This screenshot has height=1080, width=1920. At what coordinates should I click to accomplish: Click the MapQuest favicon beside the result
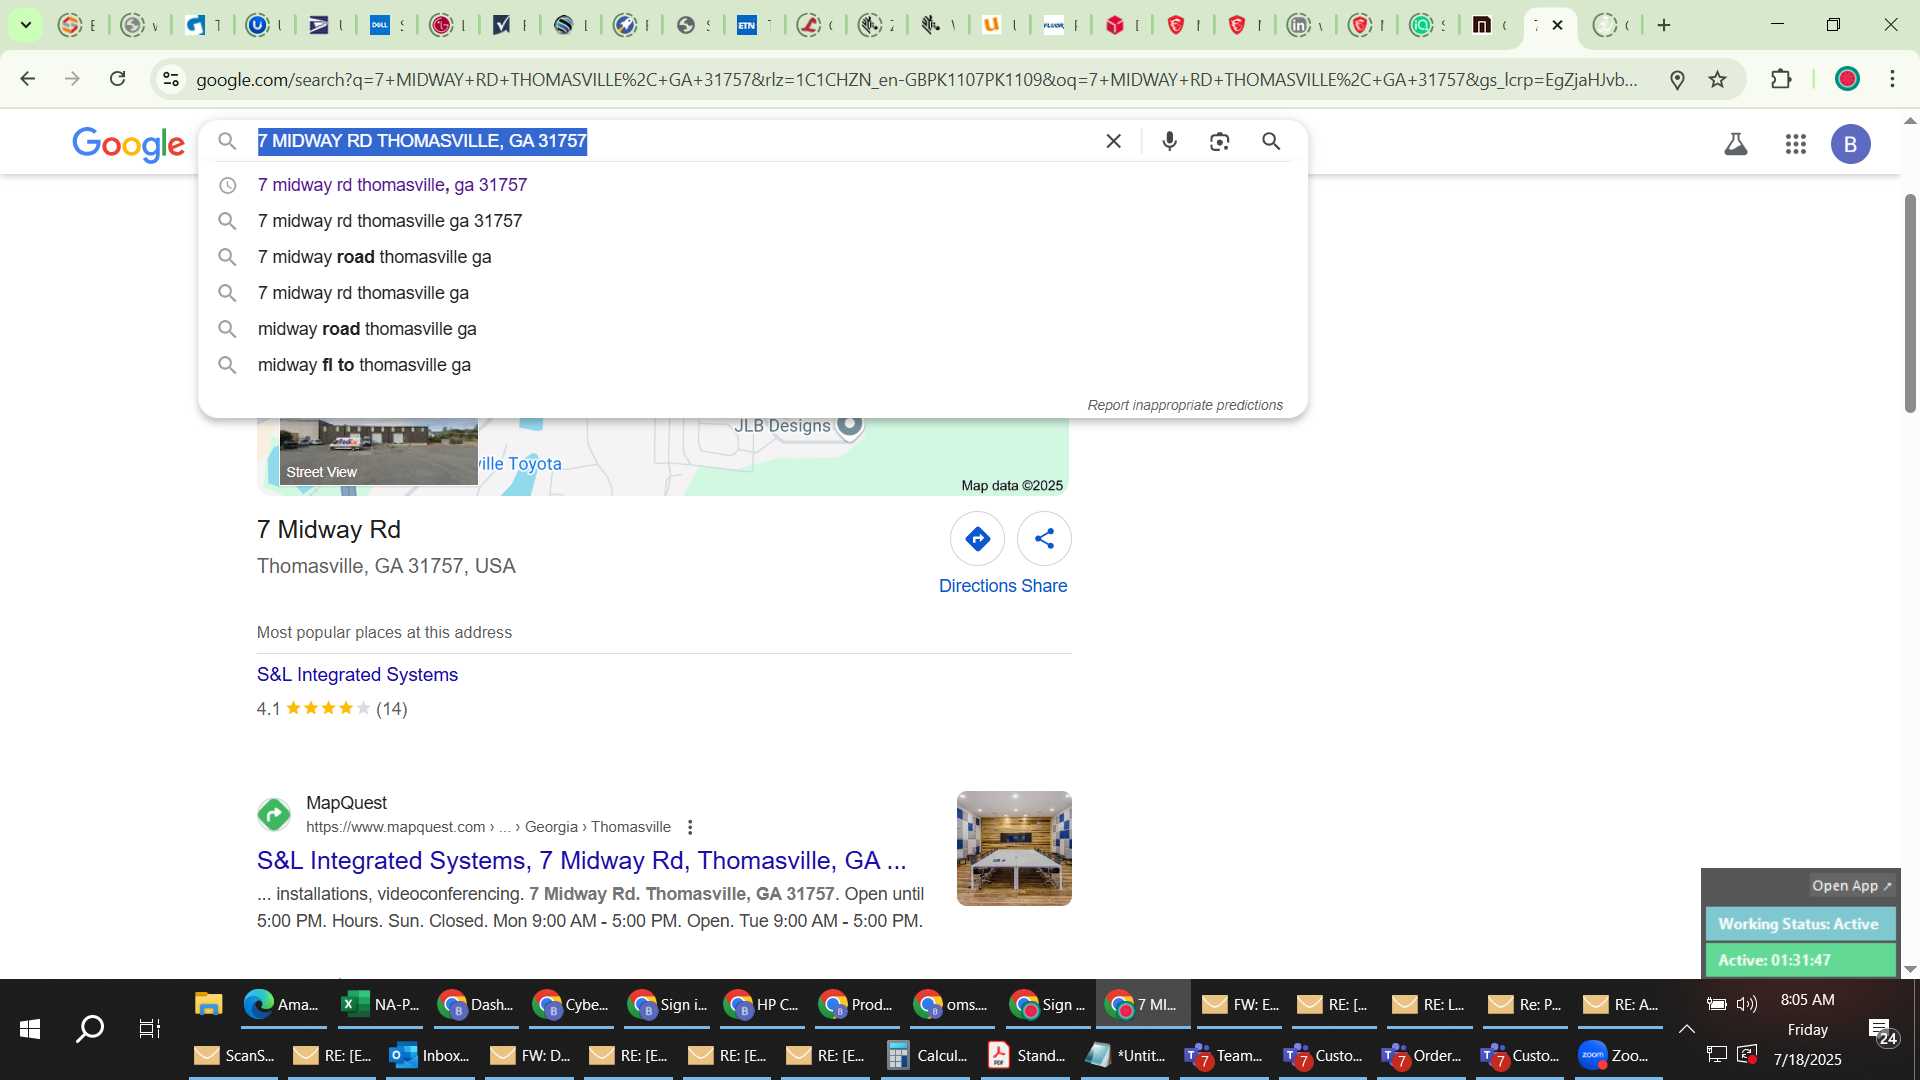pyautogui.click(x=274, y=814)
